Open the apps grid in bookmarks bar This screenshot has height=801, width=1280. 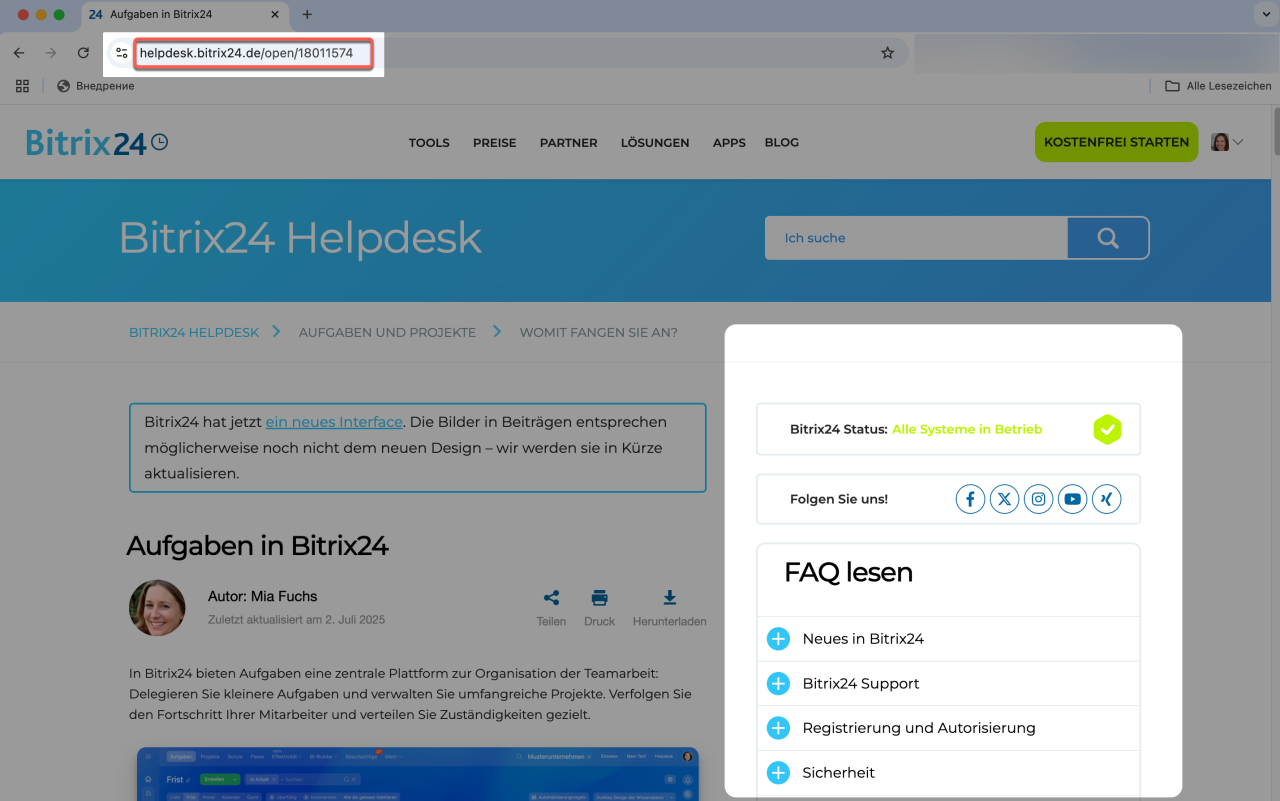[22, 86]
